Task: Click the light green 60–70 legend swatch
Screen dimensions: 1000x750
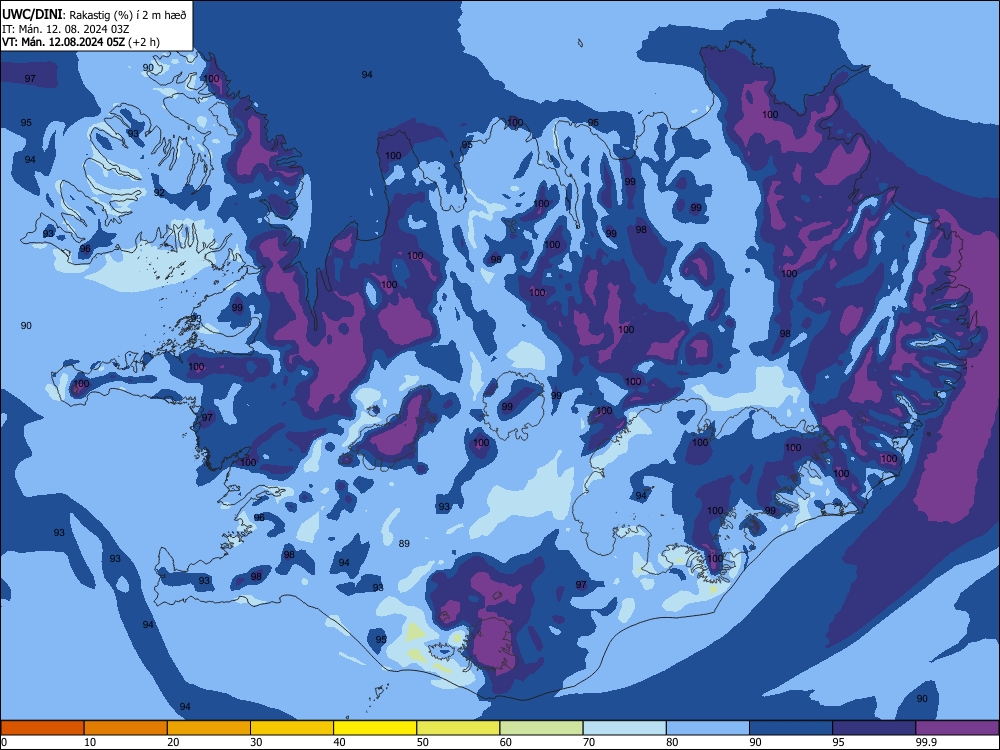Action: (x=541, y=728)
